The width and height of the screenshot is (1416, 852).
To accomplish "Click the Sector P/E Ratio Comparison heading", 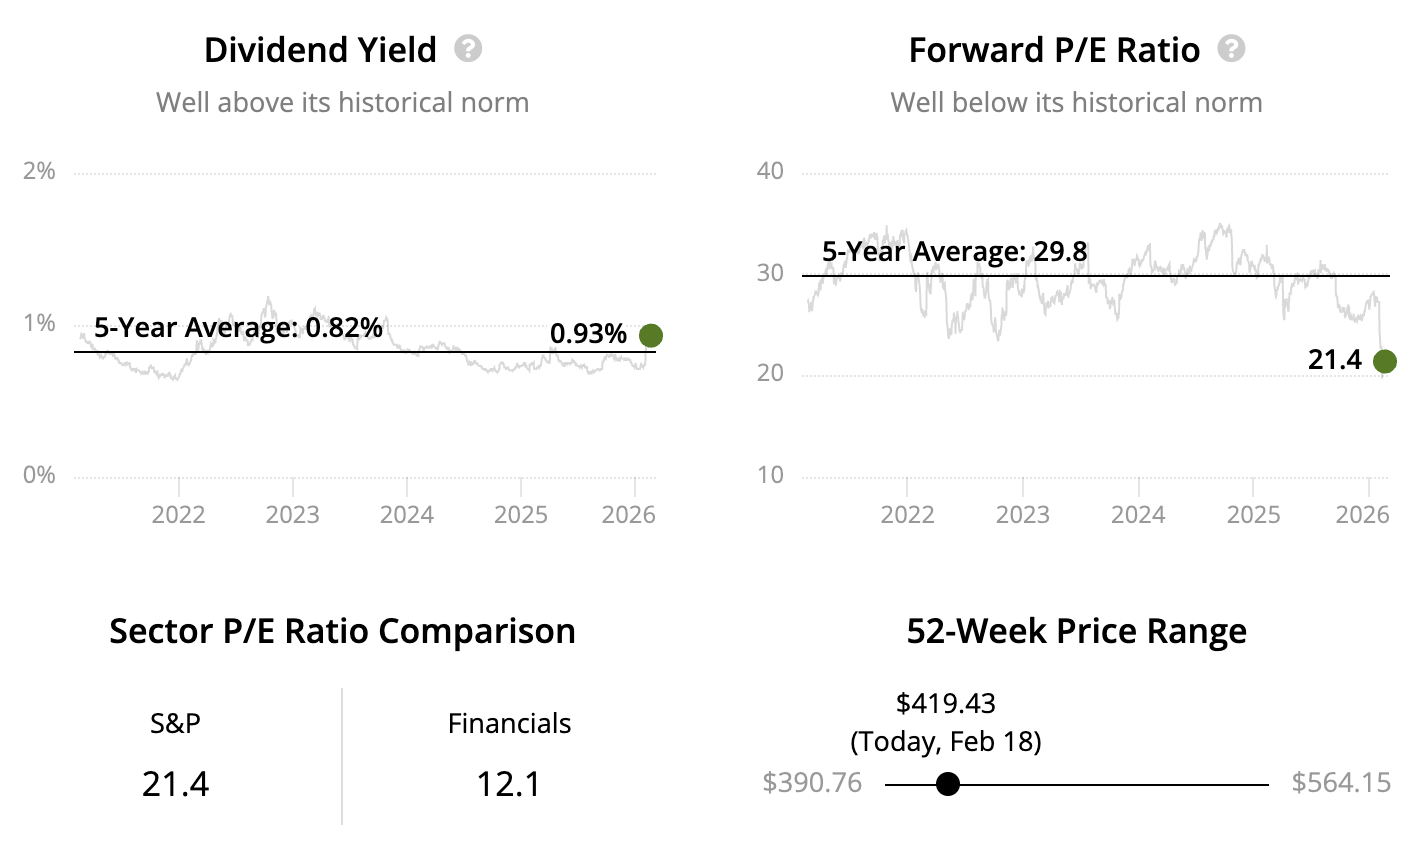I will point(342,631).
